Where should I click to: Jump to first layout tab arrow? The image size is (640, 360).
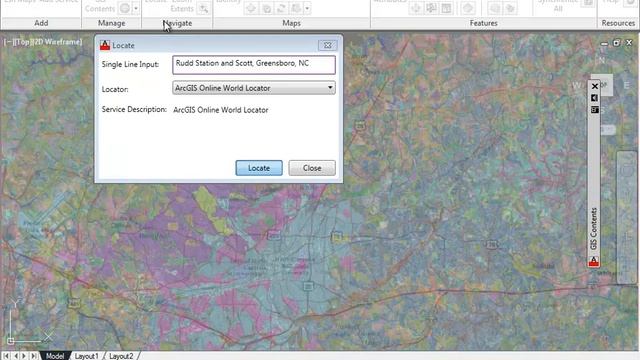(x=6, y=356)
